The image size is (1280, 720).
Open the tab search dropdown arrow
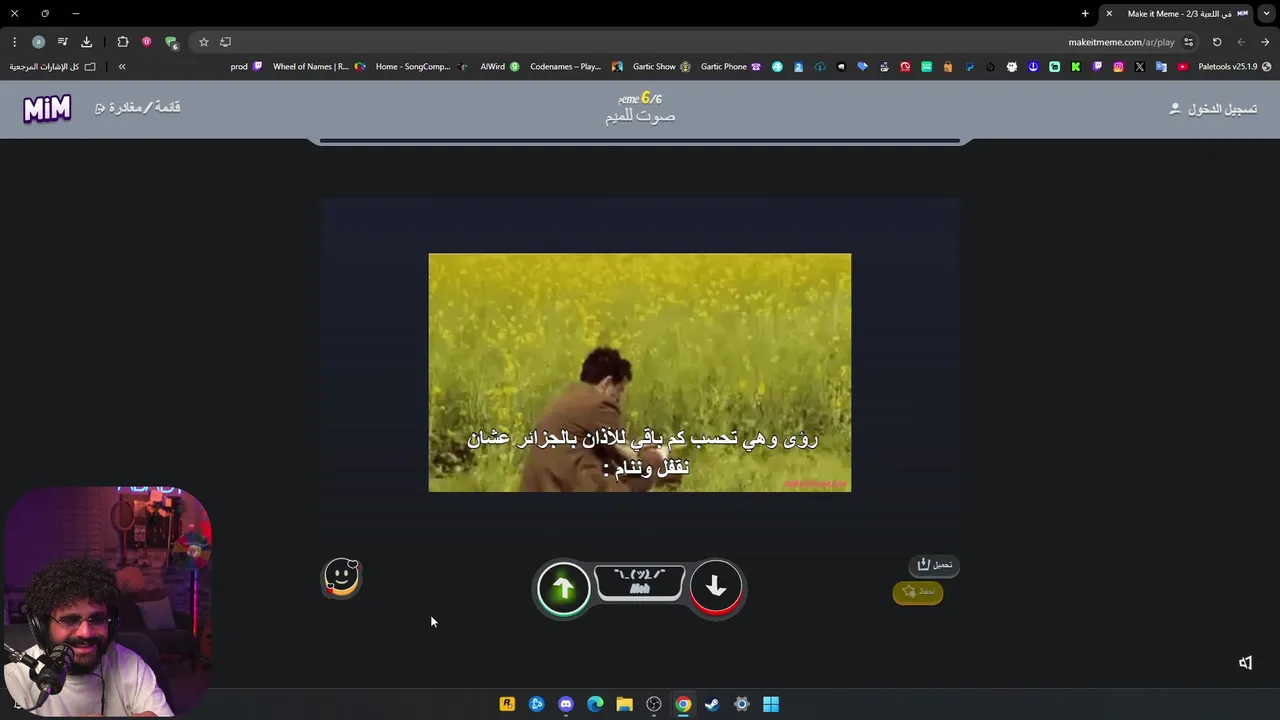pyautogui.click(x=1267, y=13)
